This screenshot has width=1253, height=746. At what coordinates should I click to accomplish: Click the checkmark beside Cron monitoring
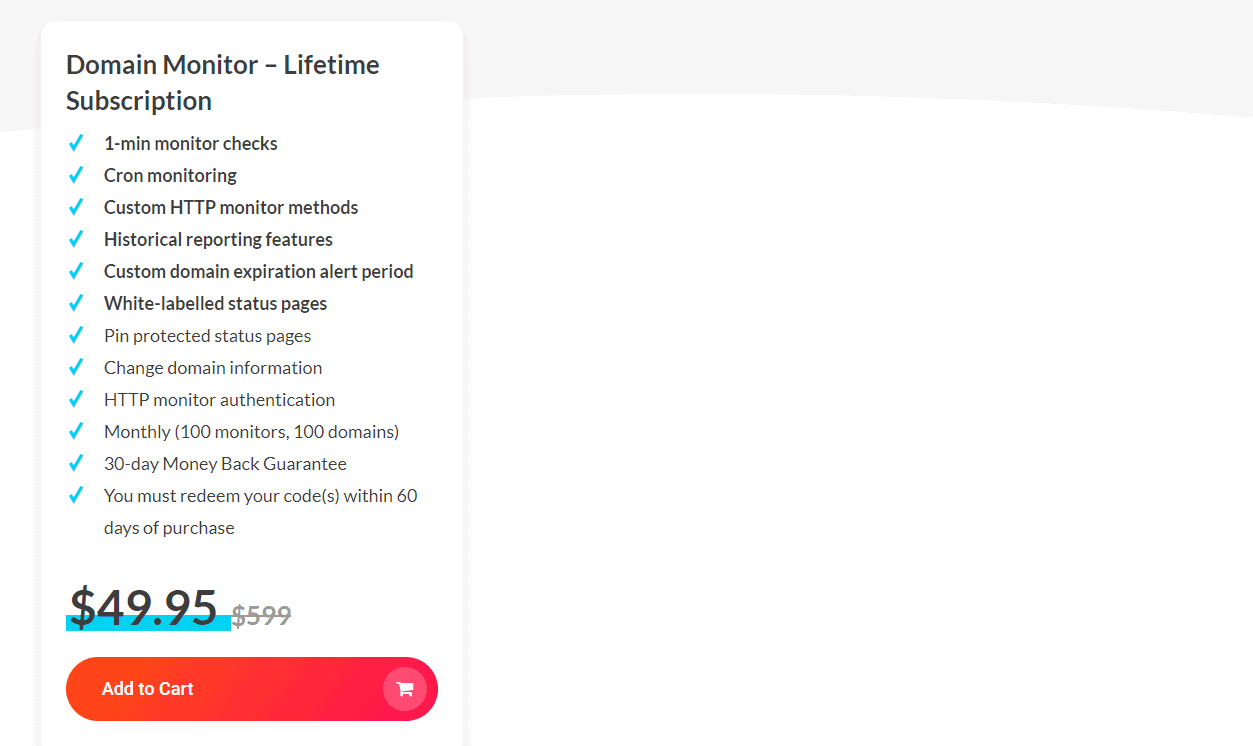[x=76, y=174]
